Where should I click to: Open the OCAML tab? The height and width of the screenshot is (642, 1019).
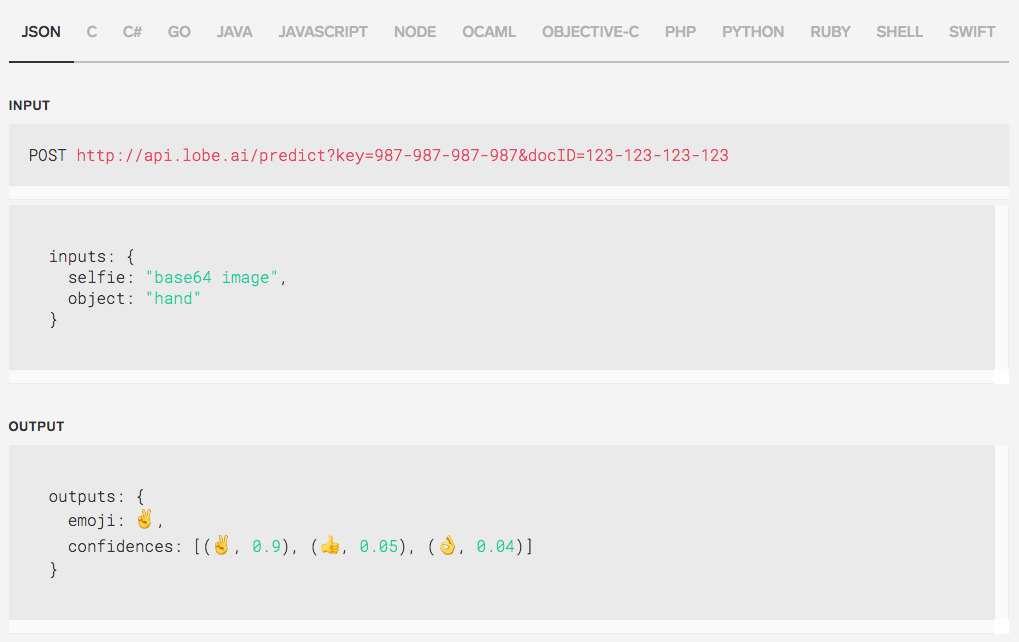[x=489, y=32]
